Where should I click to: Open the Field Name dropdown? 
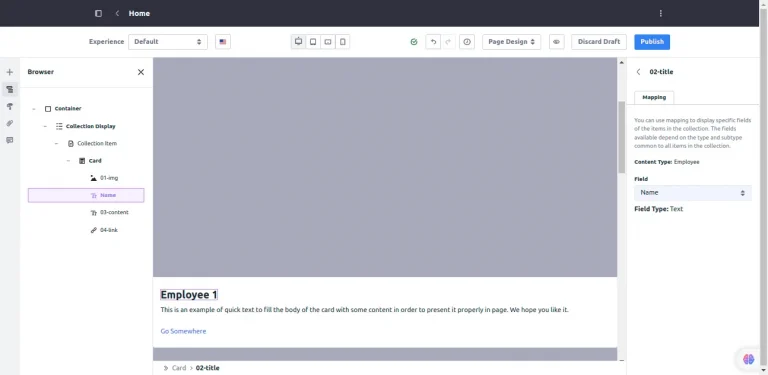click(x=693, y=193)
